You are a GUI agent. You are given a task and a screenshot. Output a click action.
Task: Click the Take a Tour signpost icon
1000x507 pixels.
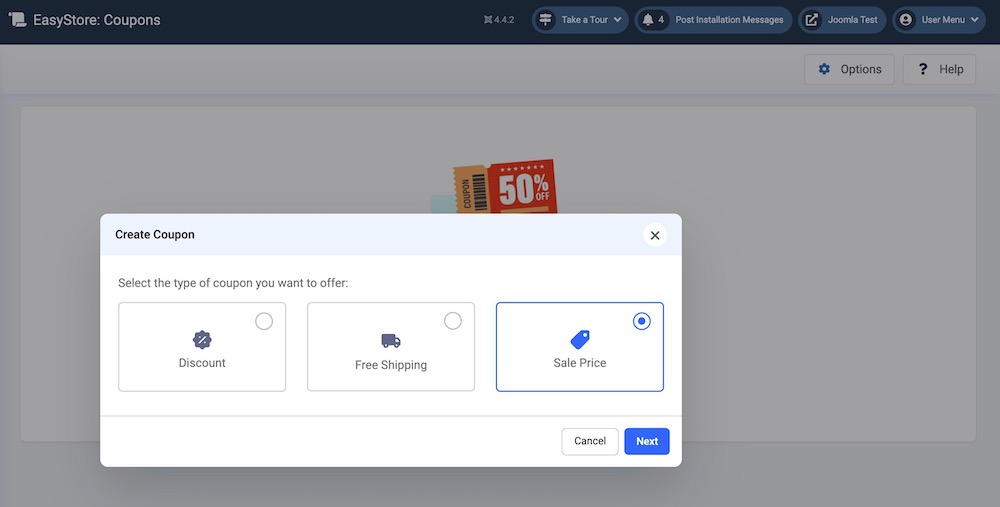click(x=545, y=20)
